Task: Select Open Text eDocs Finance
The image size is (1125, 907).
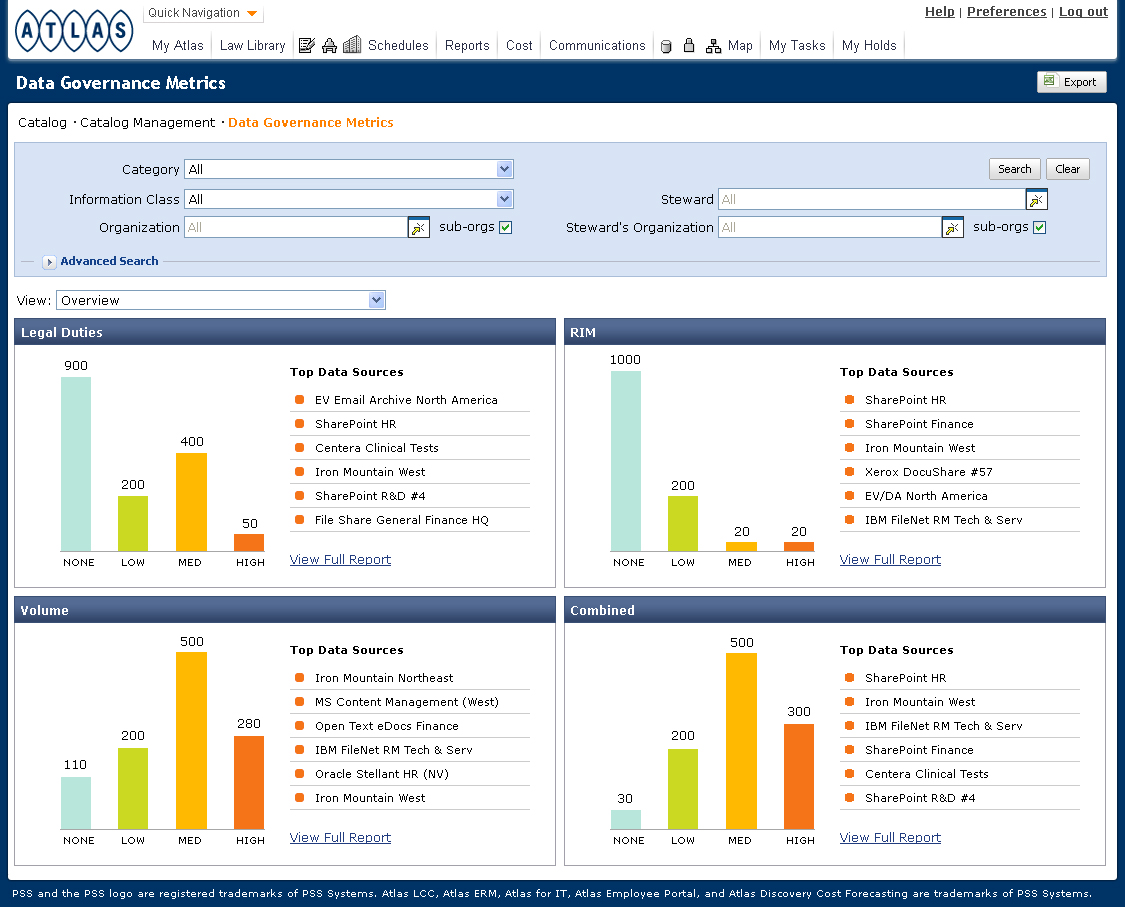Action: (x=387, y=726)
